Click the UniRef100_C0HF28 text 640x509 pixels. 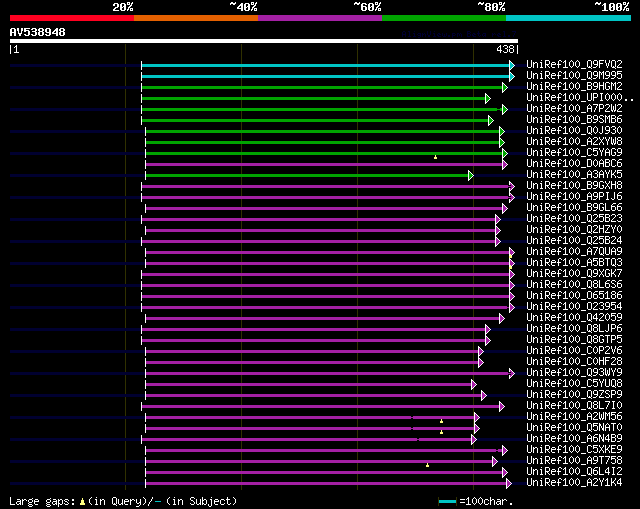click(x=574, y=362)
